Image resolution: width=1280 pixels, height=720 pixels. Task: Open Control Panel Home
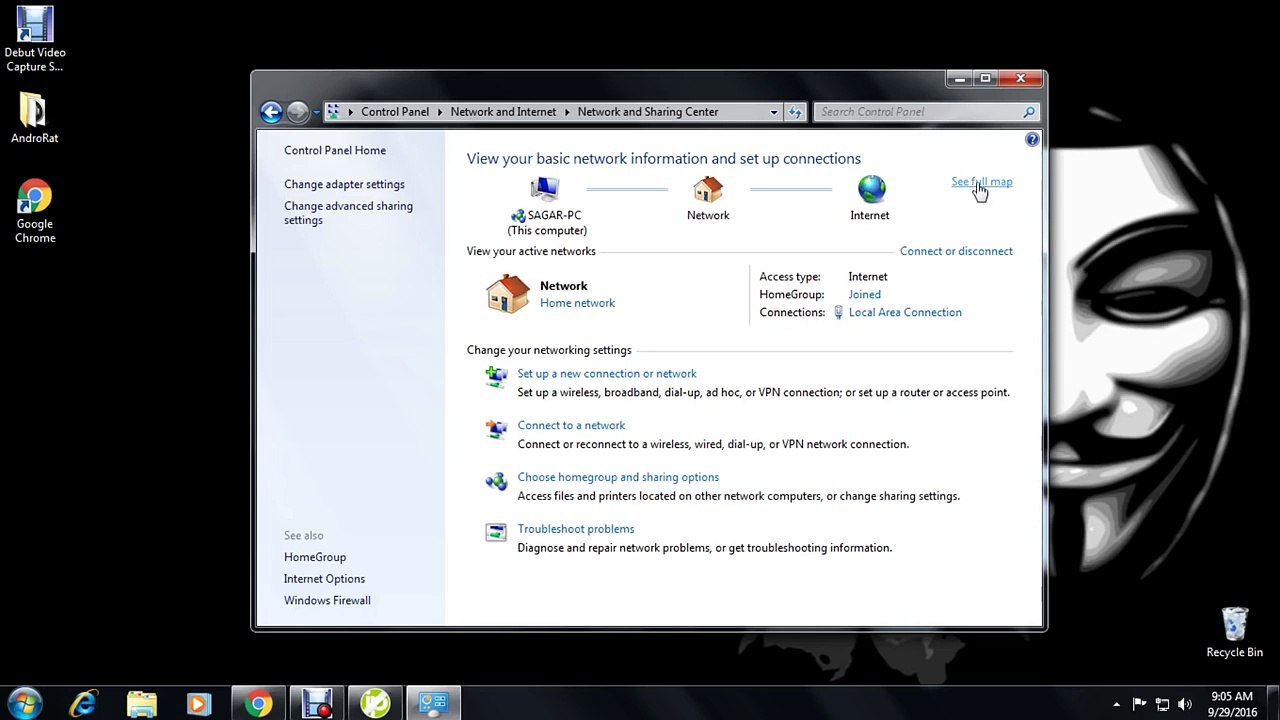point(335,150)
